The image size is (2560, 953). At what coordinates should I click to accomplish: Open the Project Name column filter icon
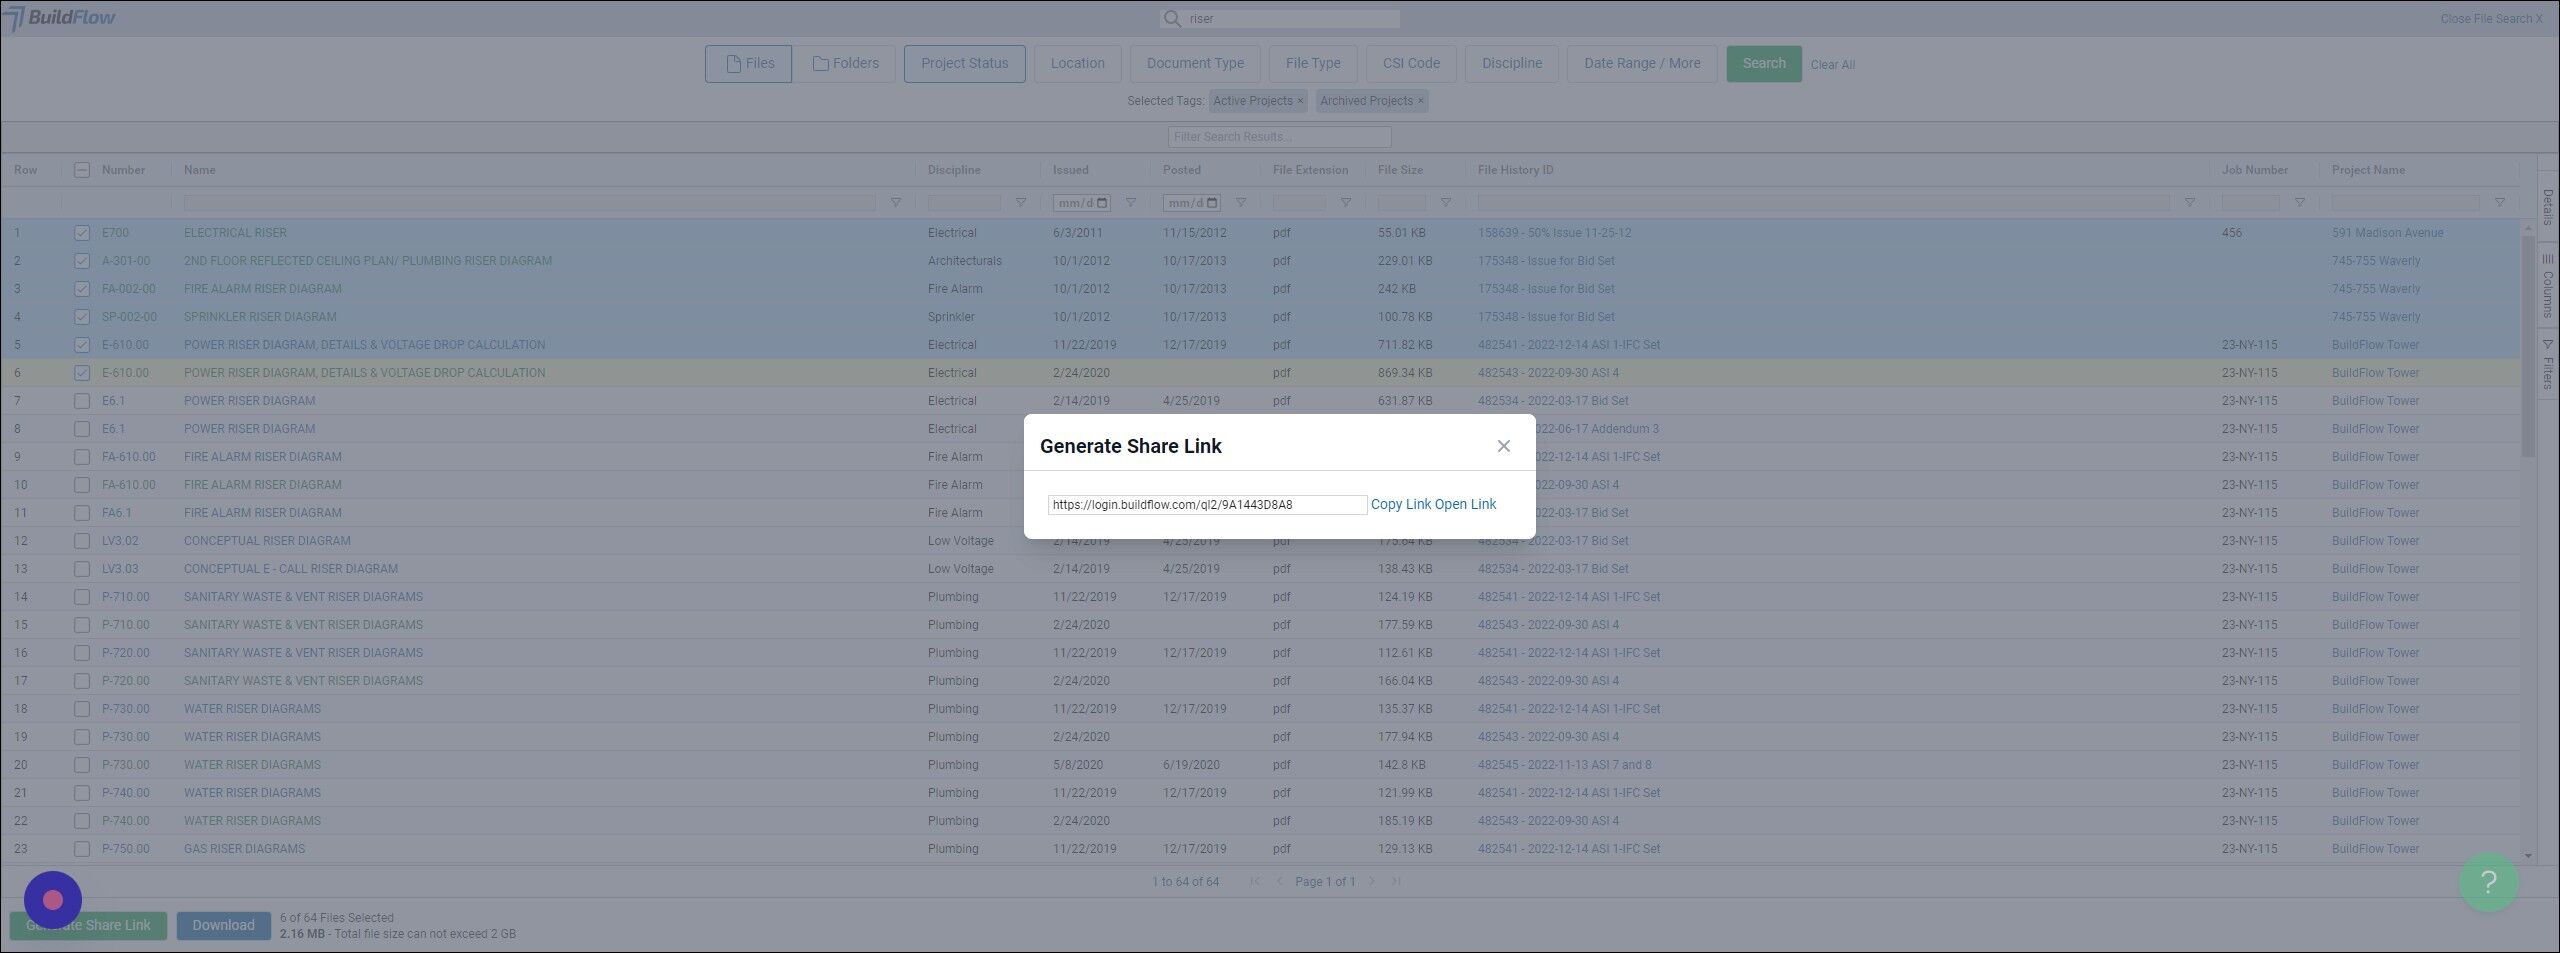coord(2499,203)
